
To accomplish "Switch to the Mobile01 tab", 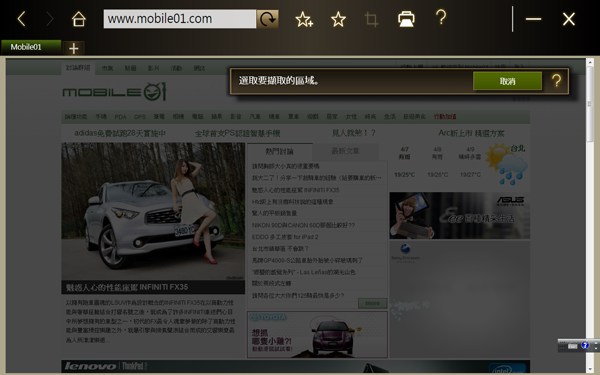I will pyautogui.click(x=31, y=47).
